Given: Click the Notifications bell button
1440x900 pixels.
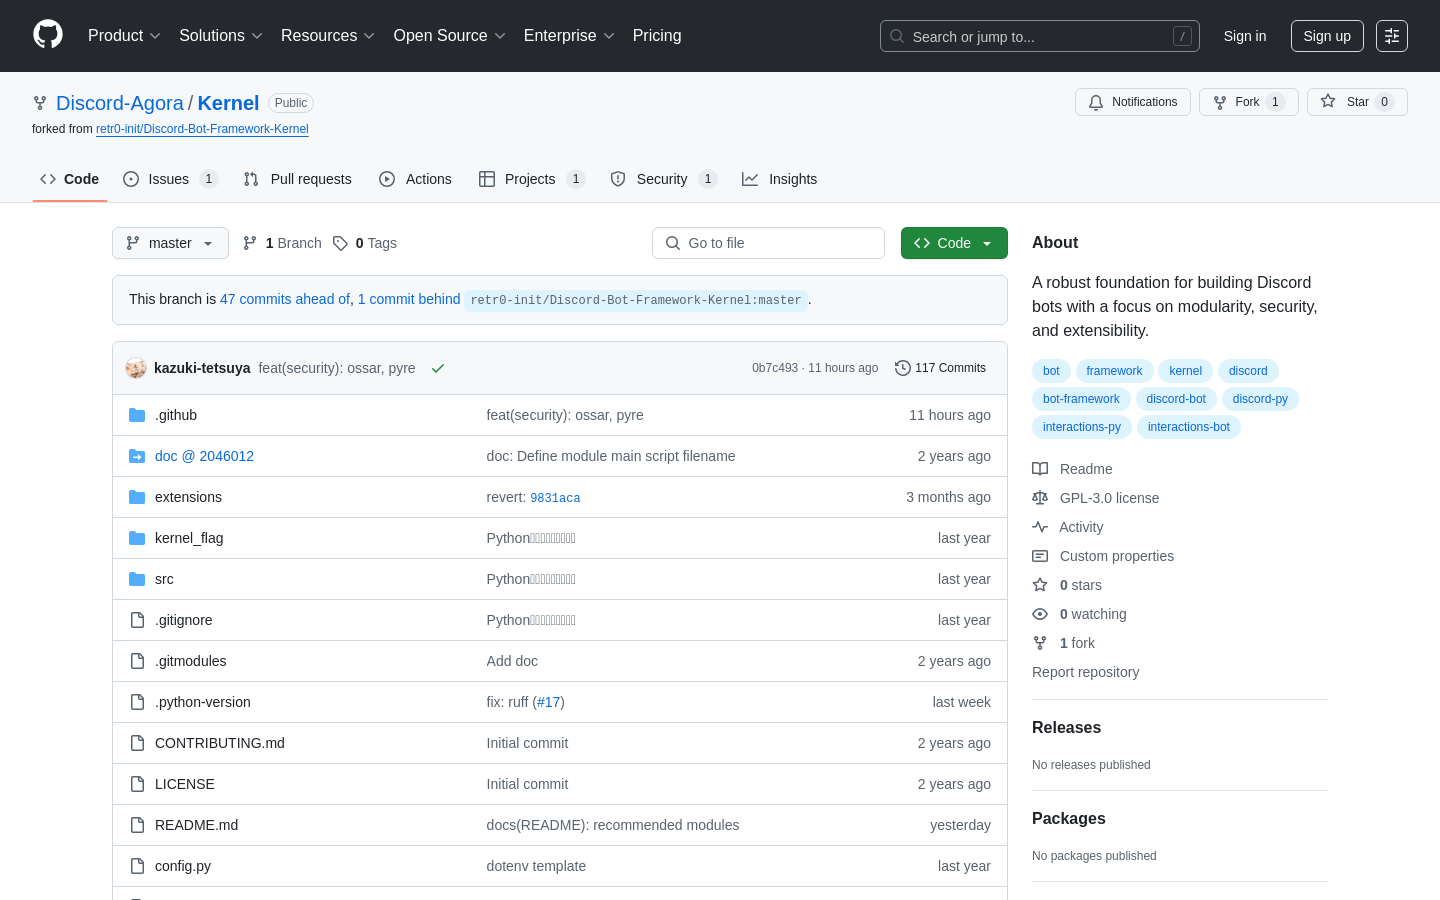Looking at the screenshot, I should 1133,102.
